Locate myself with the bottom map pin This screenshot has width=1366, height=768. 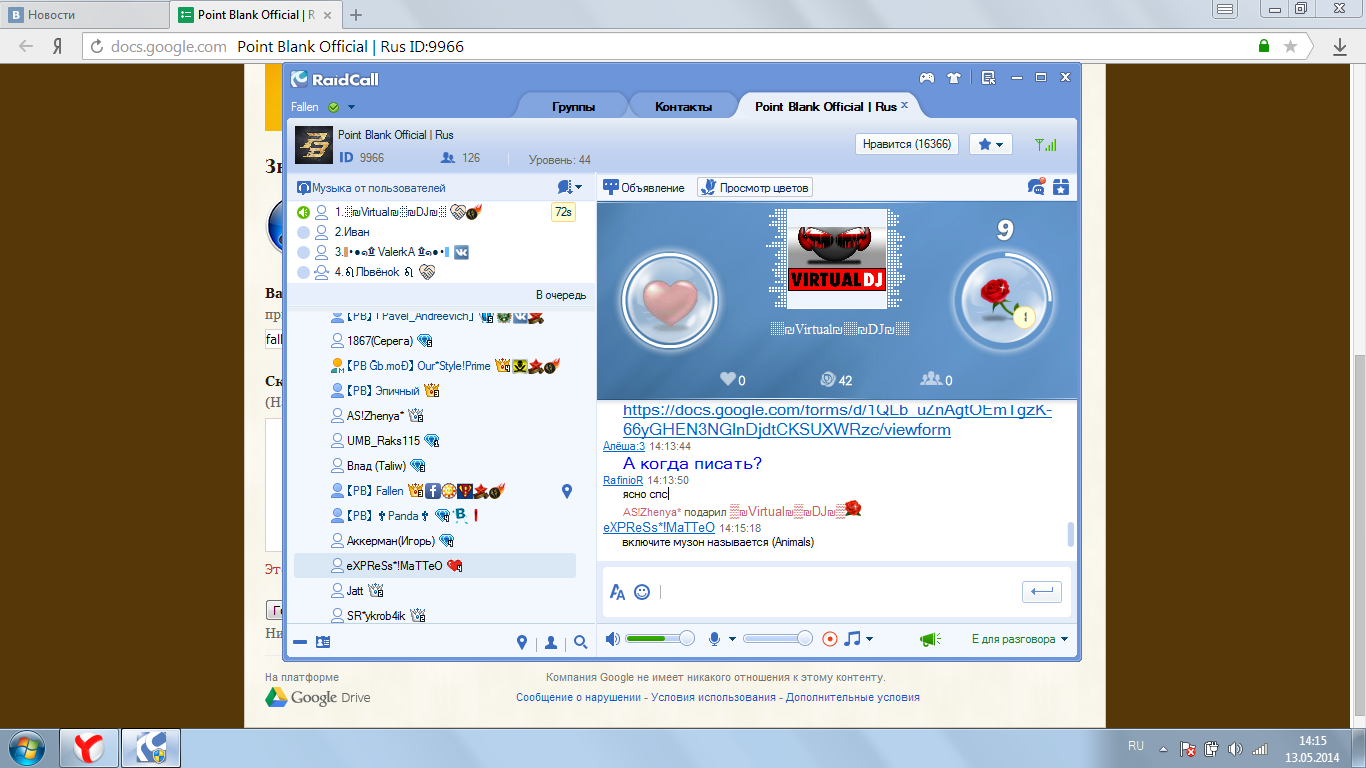tap(521, 642)
